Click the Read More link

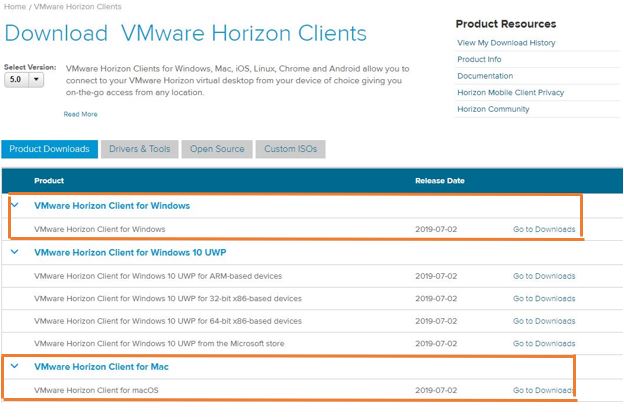[80, 114]
